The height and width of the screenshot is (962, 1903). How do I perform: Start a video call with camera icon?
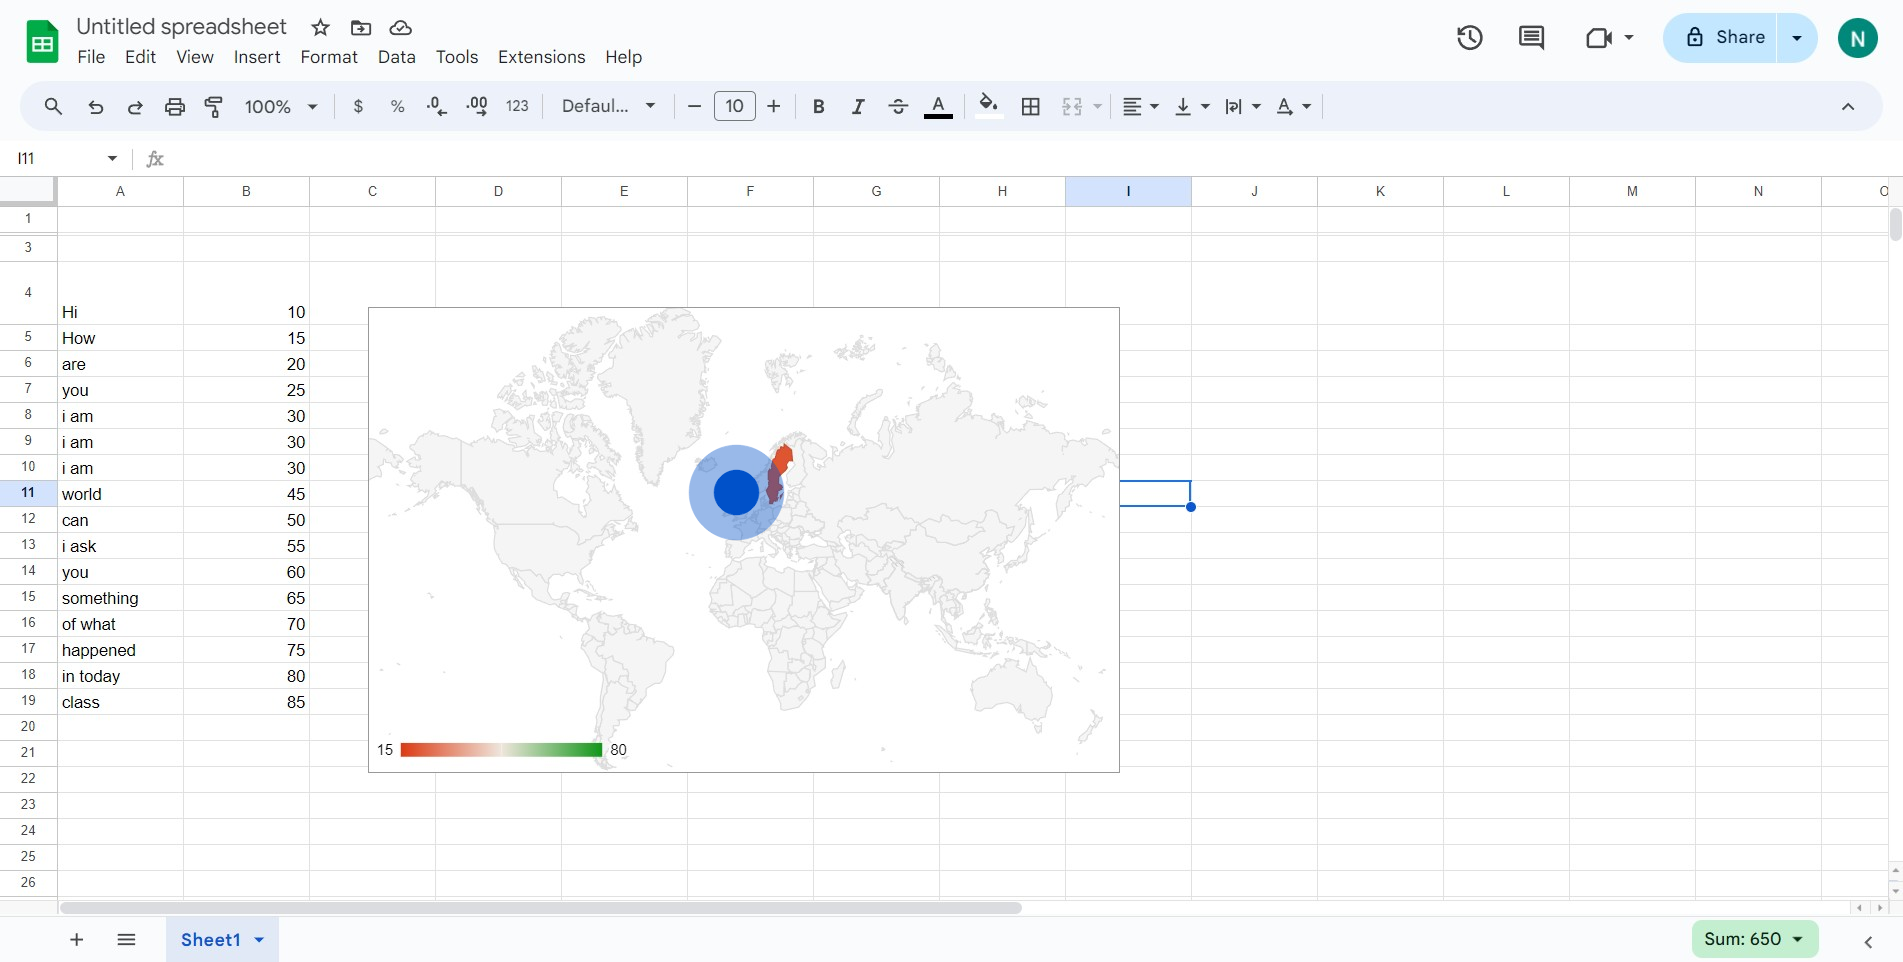(x=1599, y=38)
